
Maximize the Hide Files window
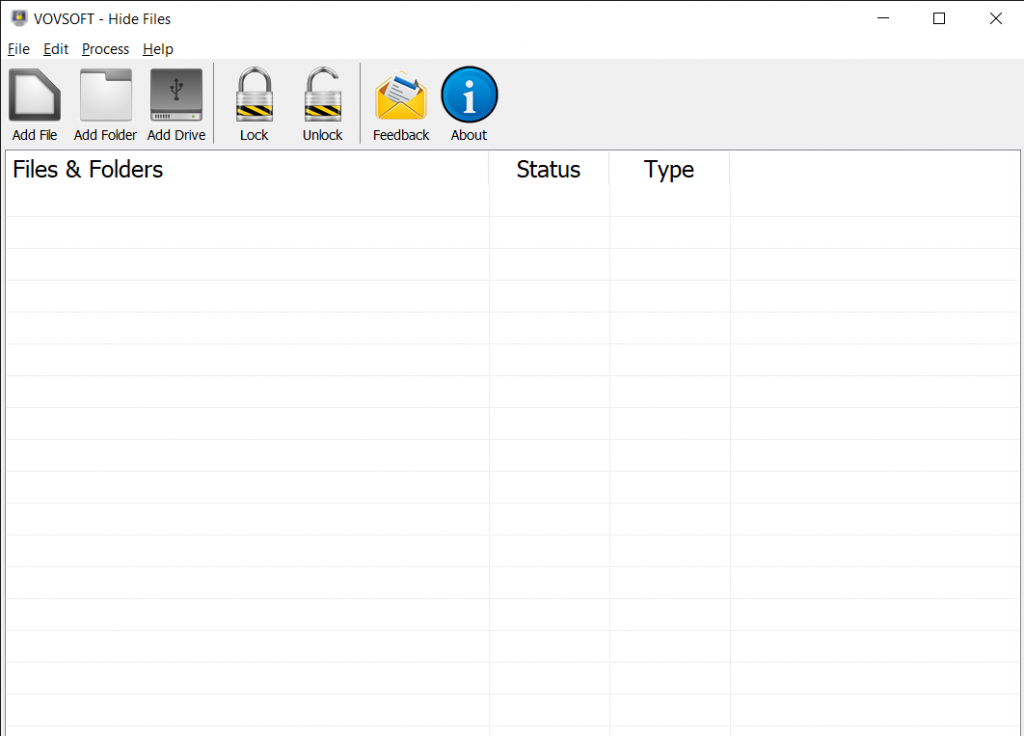tap(939, 18)
